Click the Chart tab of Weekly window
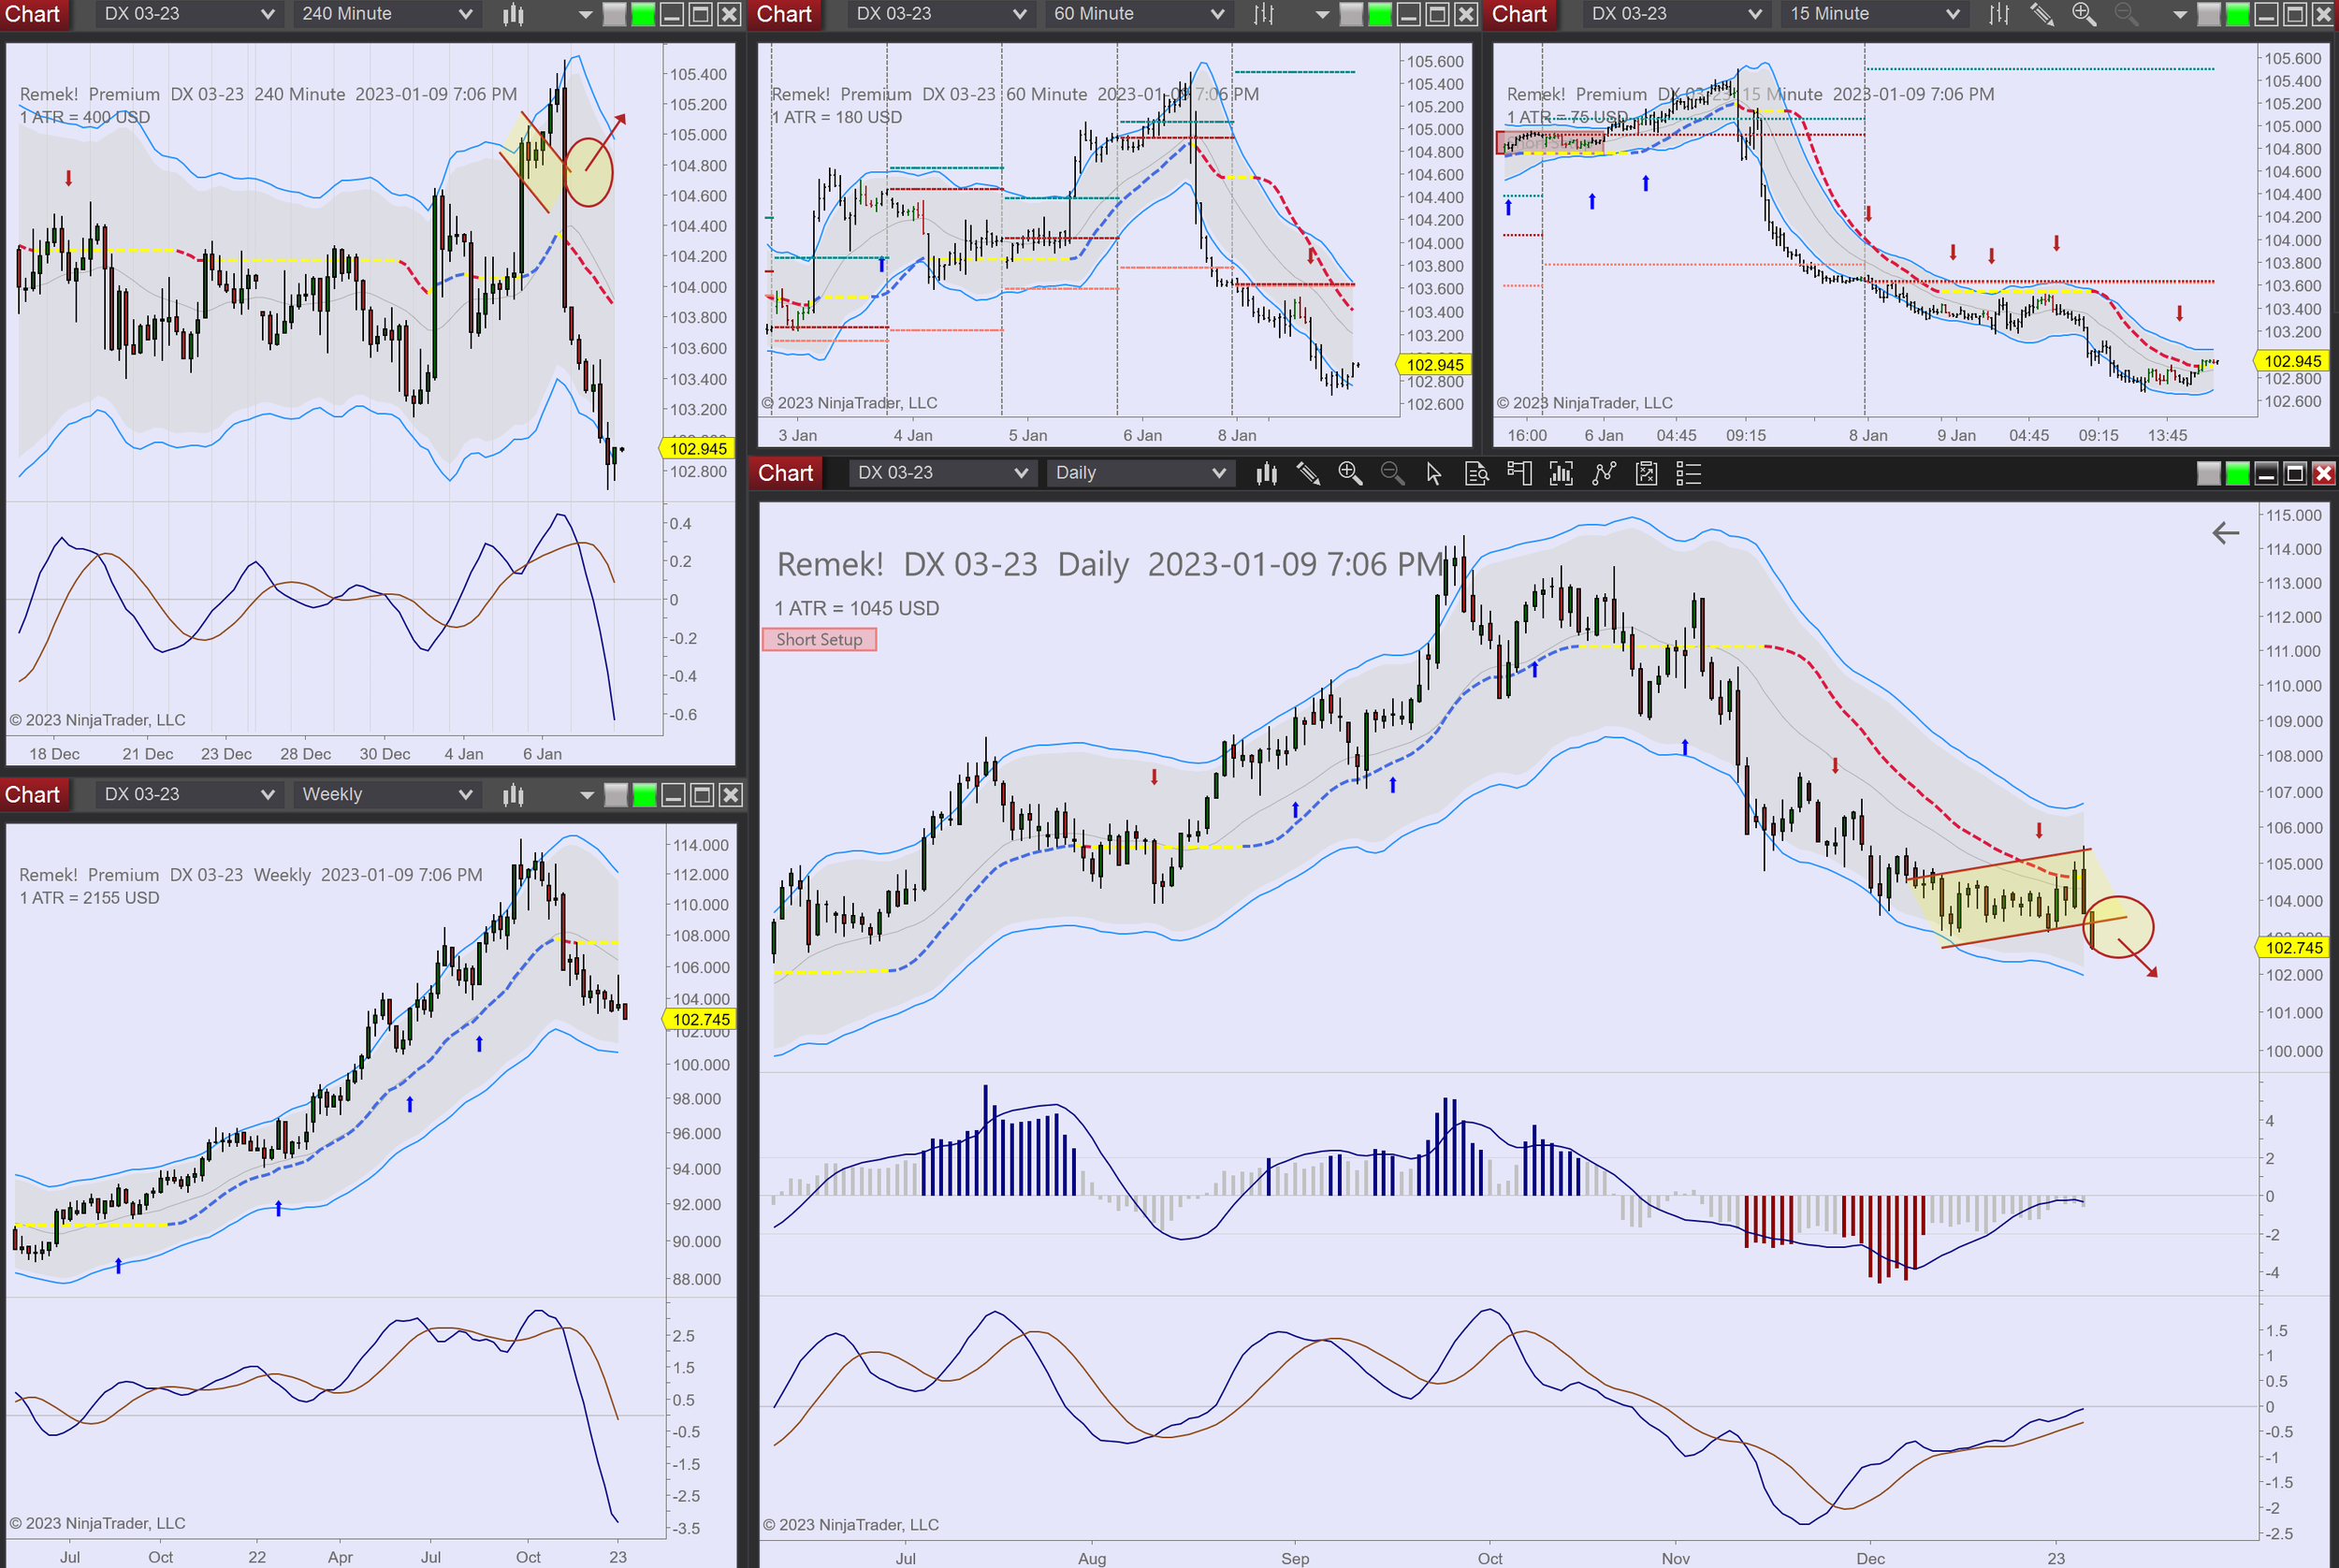 (x=33, y=795)
